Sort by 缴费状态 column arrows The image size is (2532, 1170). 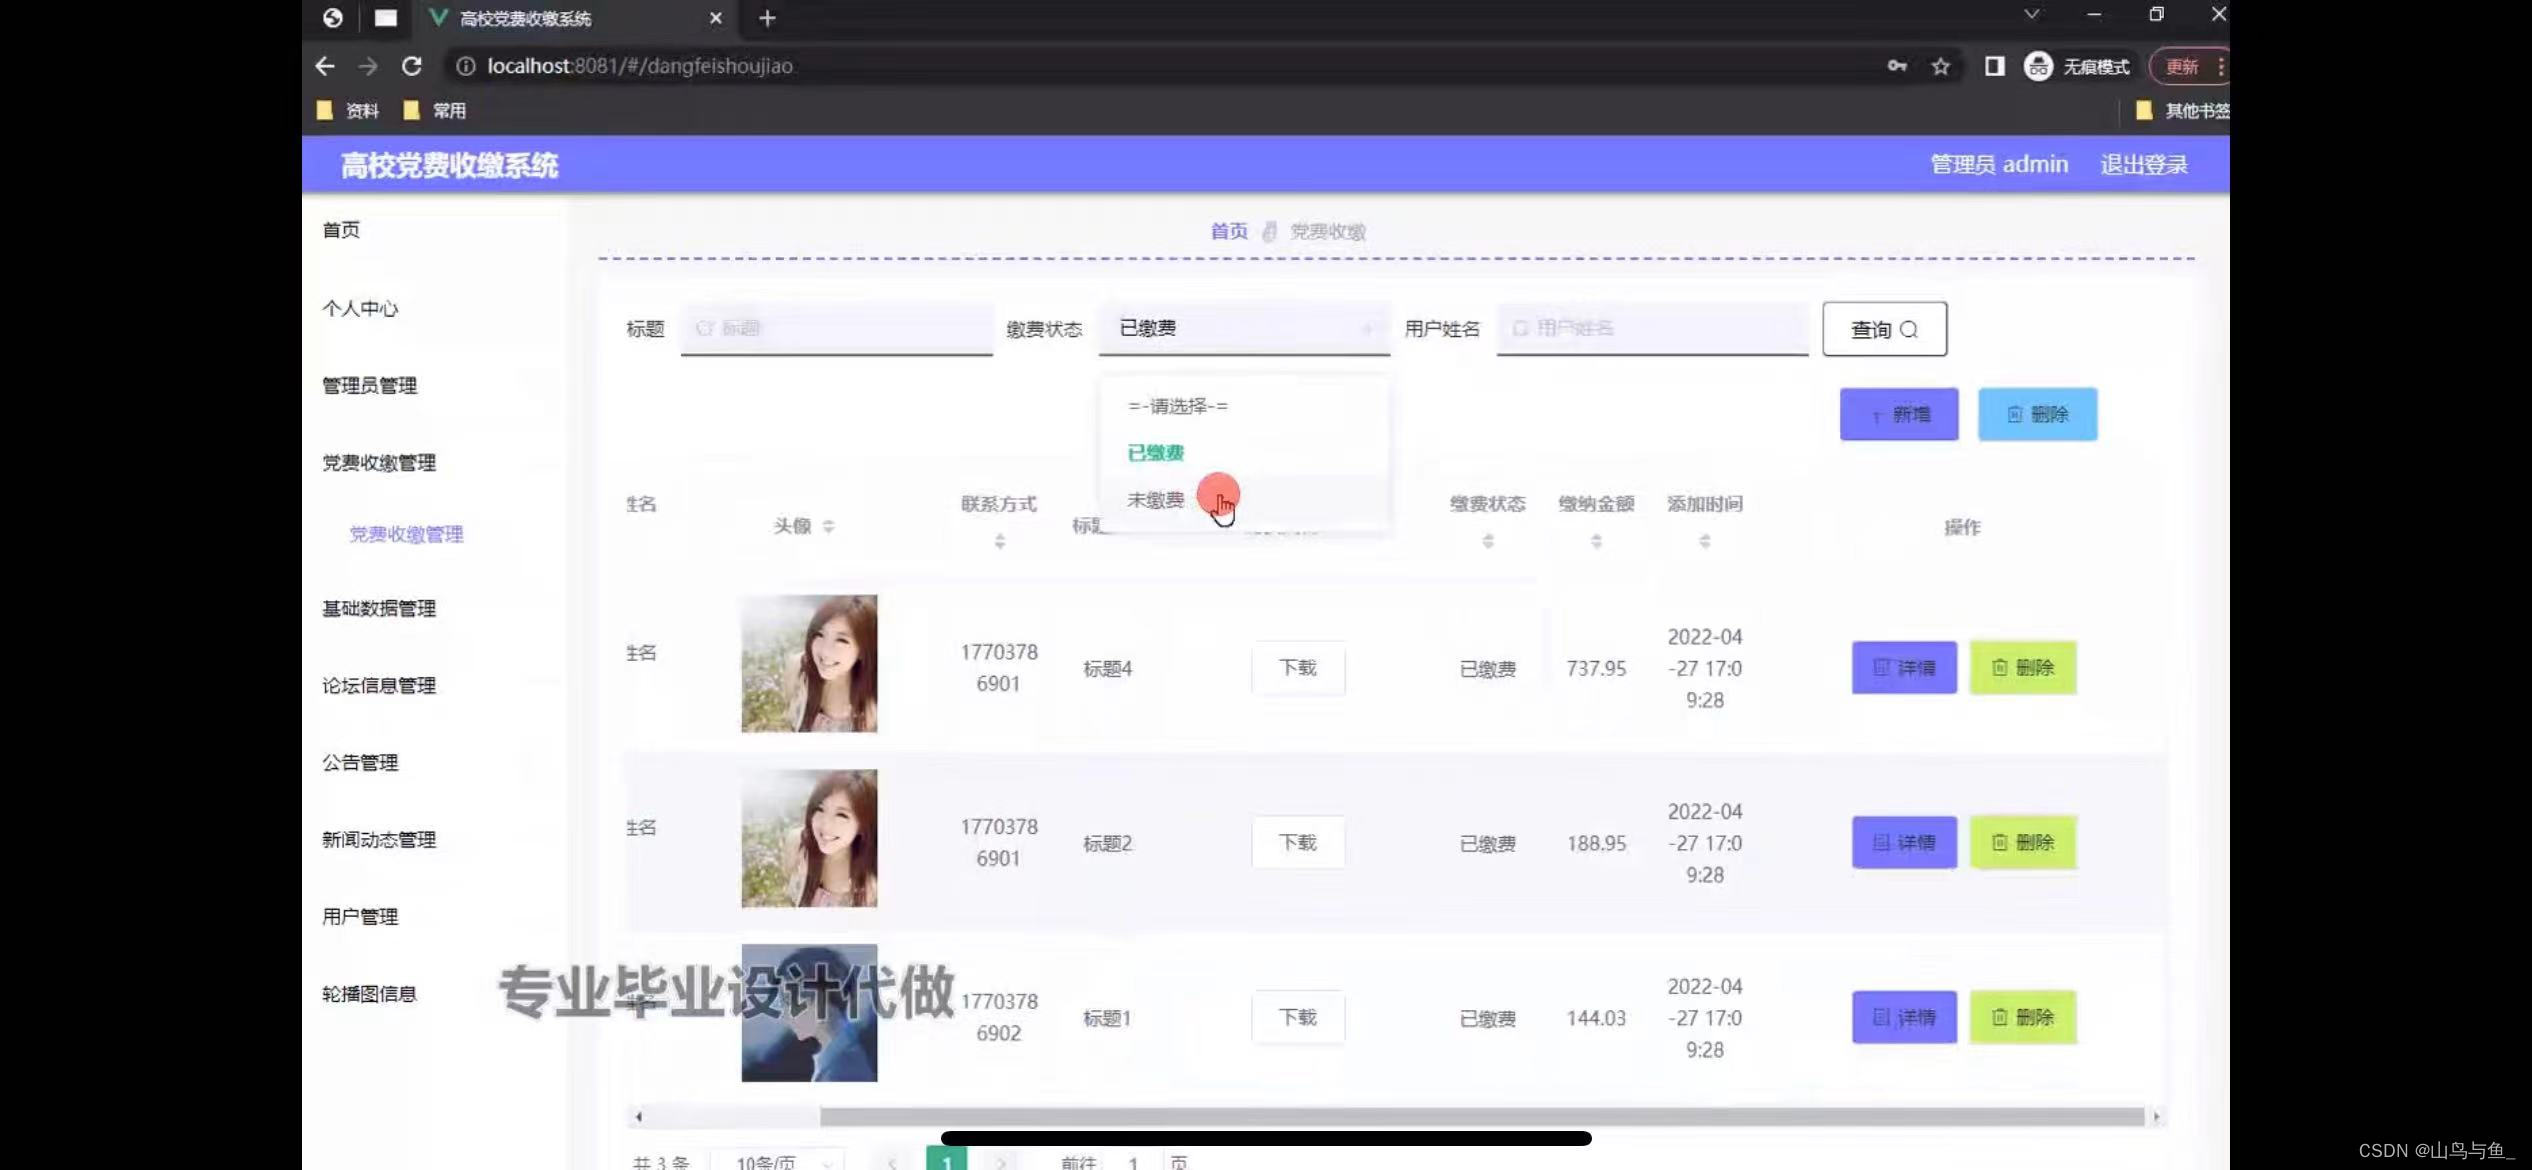[1488, 541]
